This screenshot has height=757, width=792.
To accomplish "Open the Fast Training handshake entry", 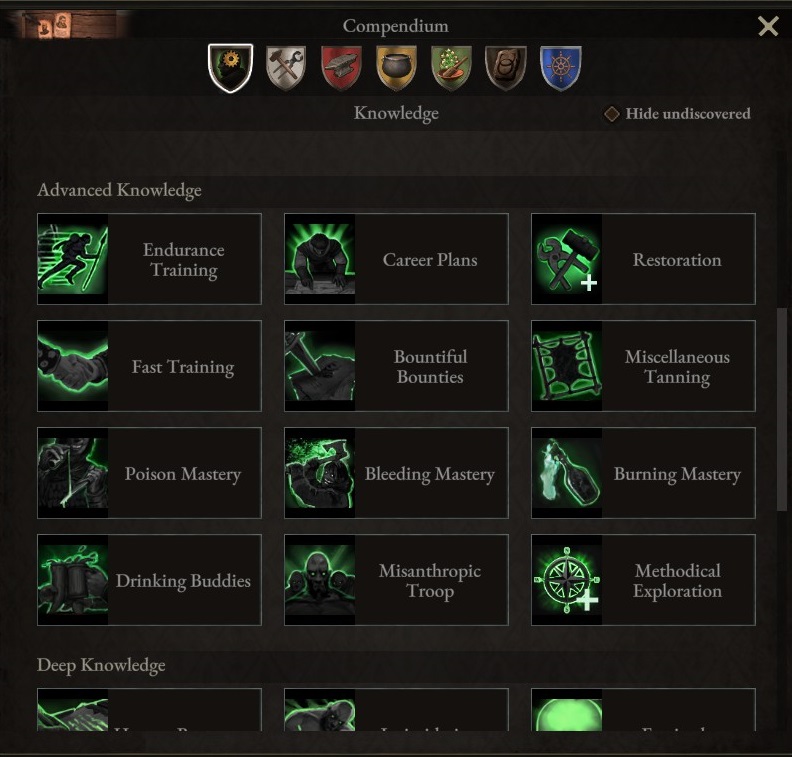I will 150,366.
